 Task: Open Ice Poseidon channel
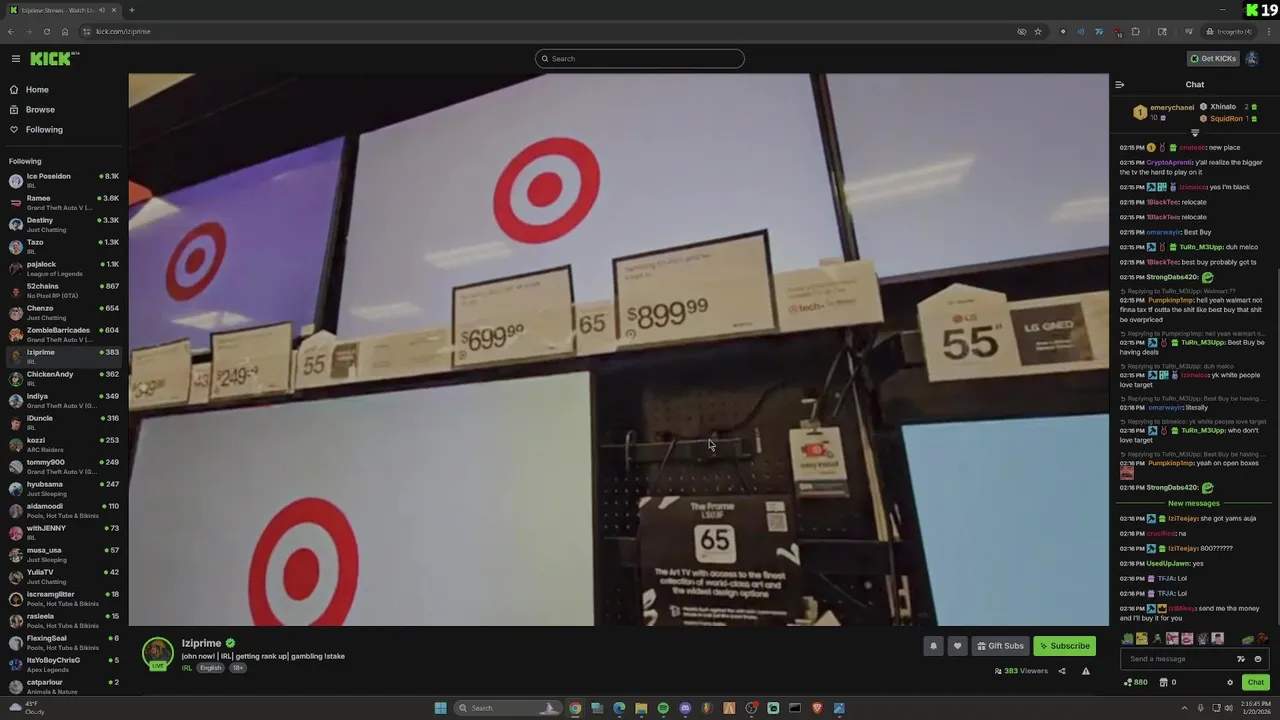tap(64, 181)
